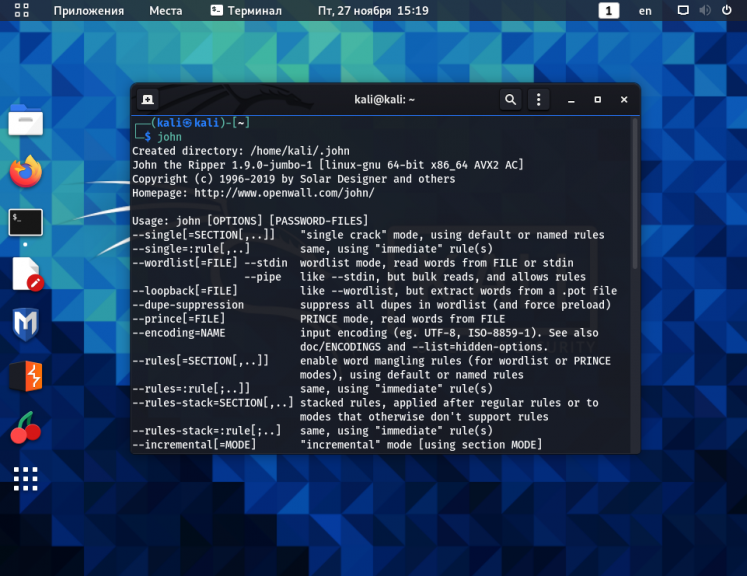Click the terminal search button
Viewport: 747px width, 576px height.
point(510,100)
